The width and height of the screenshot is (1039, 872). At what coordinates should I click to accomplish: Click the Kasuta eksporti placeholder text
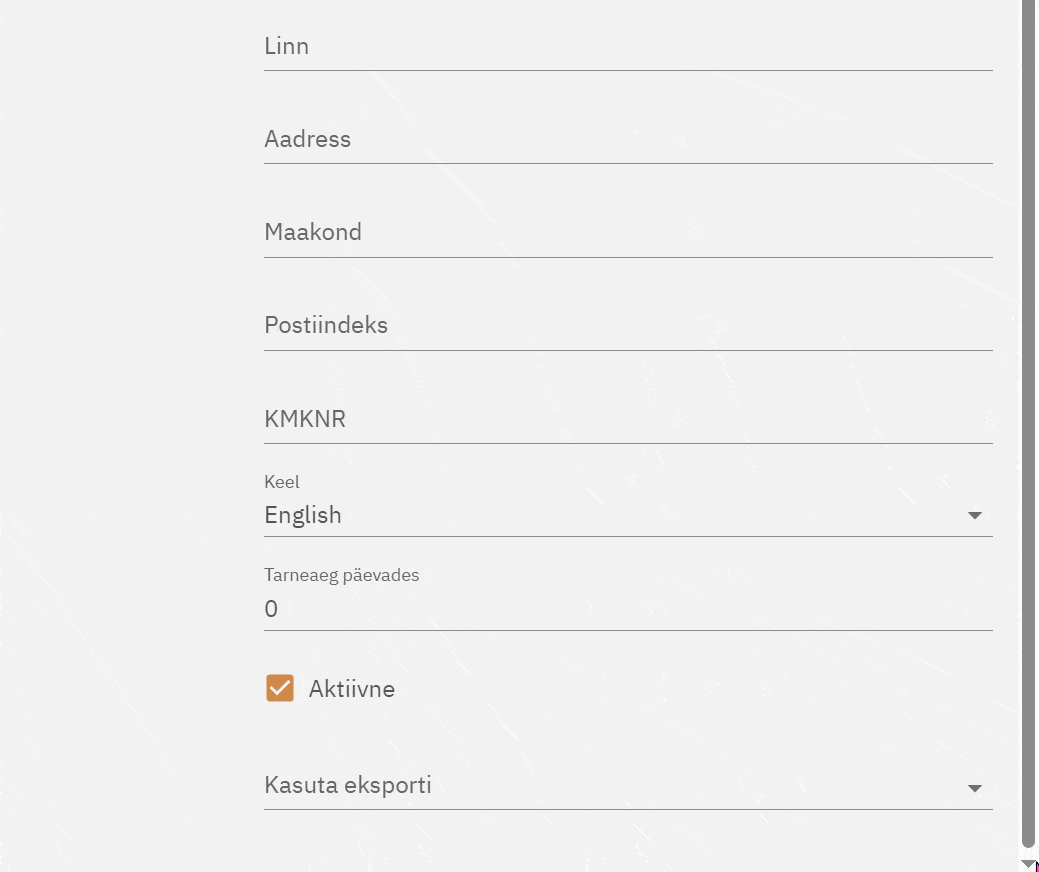pos(348,785)
